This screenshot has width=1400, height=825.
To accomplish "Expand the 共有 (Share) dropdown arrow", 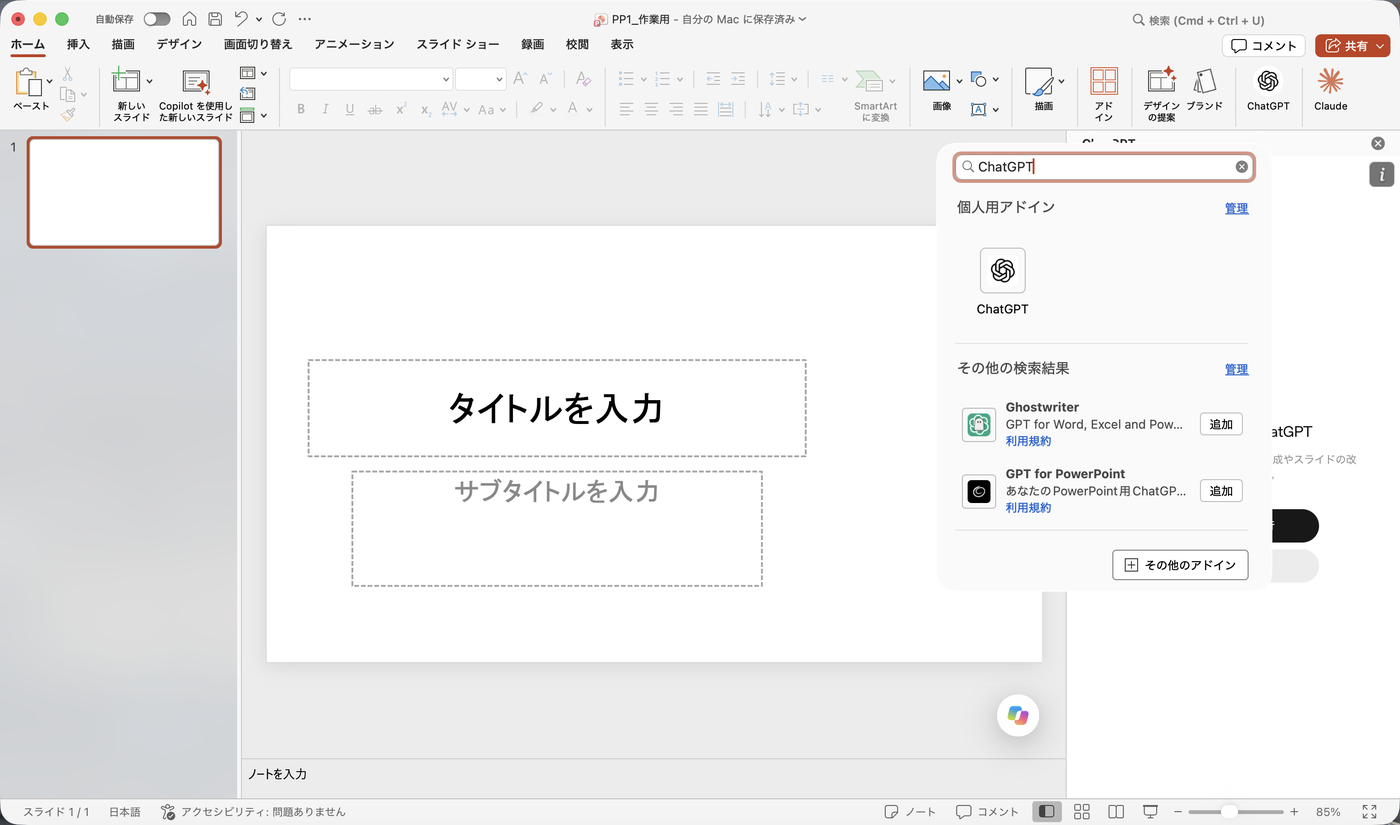I will pos(1381,46).
